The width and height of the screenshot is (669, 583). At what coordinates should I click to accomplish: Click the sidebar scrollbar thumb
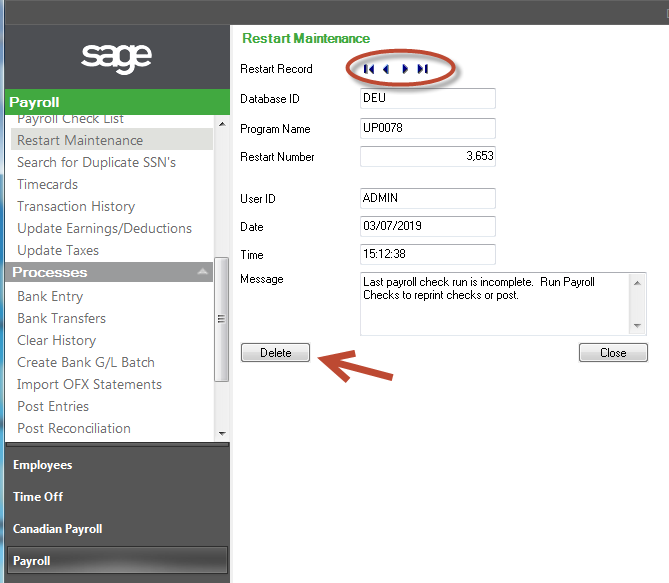(x=221, y=319)
